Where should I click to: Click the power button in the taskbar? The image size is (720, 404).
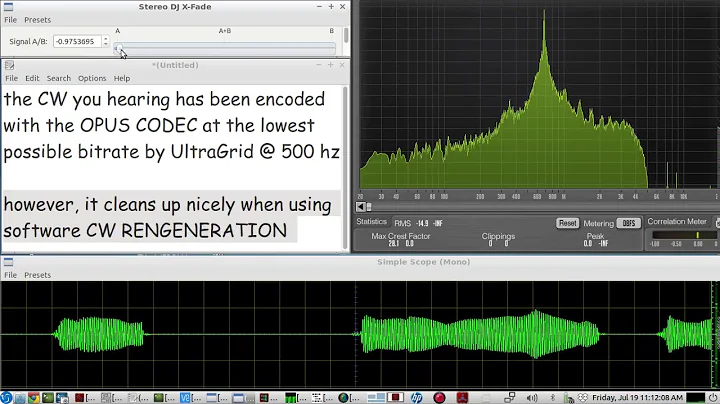tap(713, 398)
